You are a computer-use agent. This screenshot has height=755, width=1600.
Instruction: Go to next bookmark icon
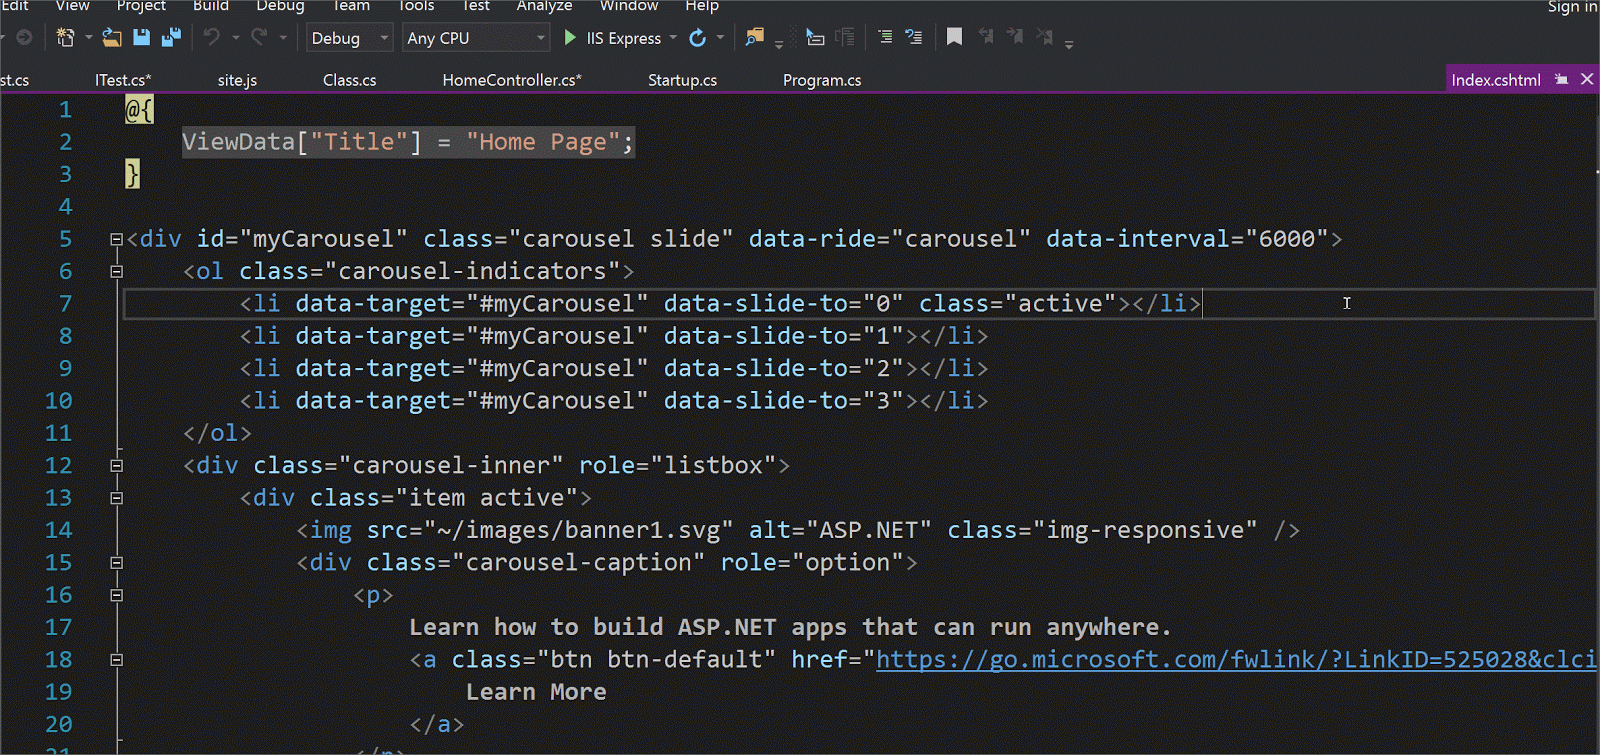tap(1015, 37)
